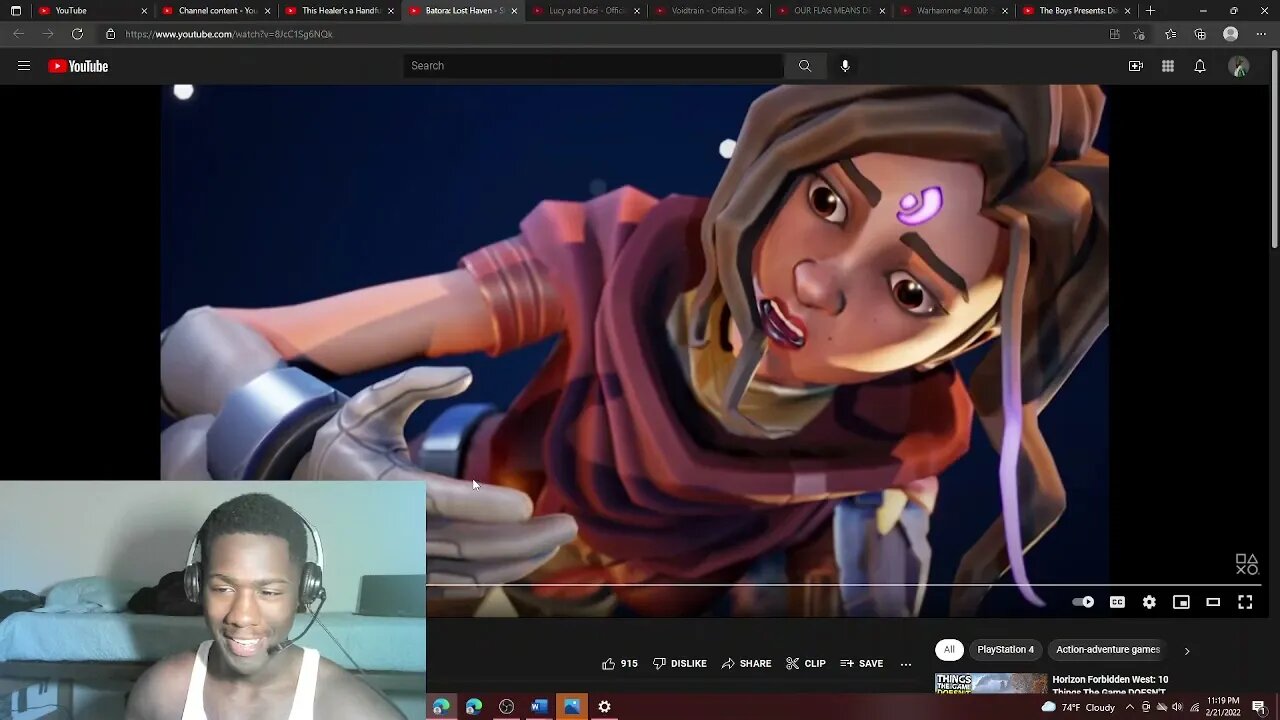Like the video showing 915 likes
Screen dimensions: 1280x720
pyautogui.click(x=619, y=664)
